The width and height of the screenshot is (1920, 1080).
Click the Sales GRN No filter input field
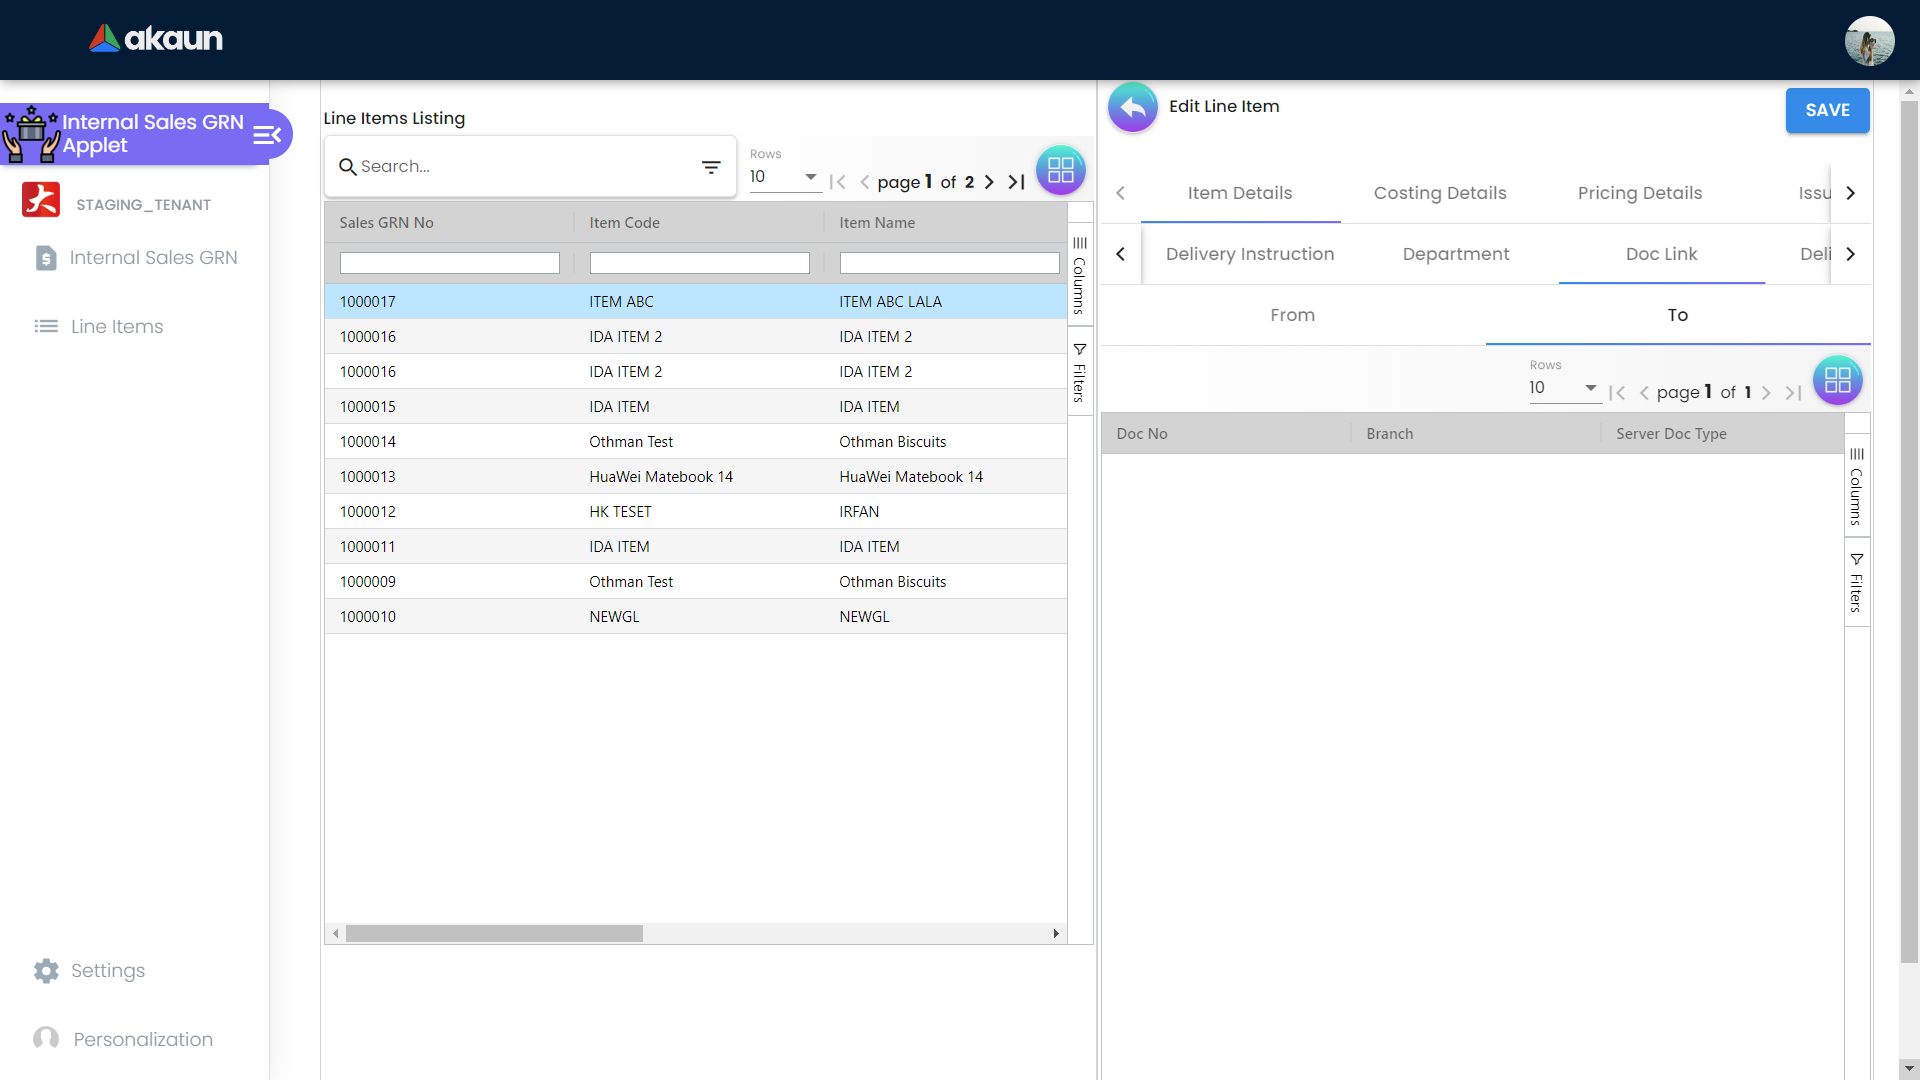449,263
